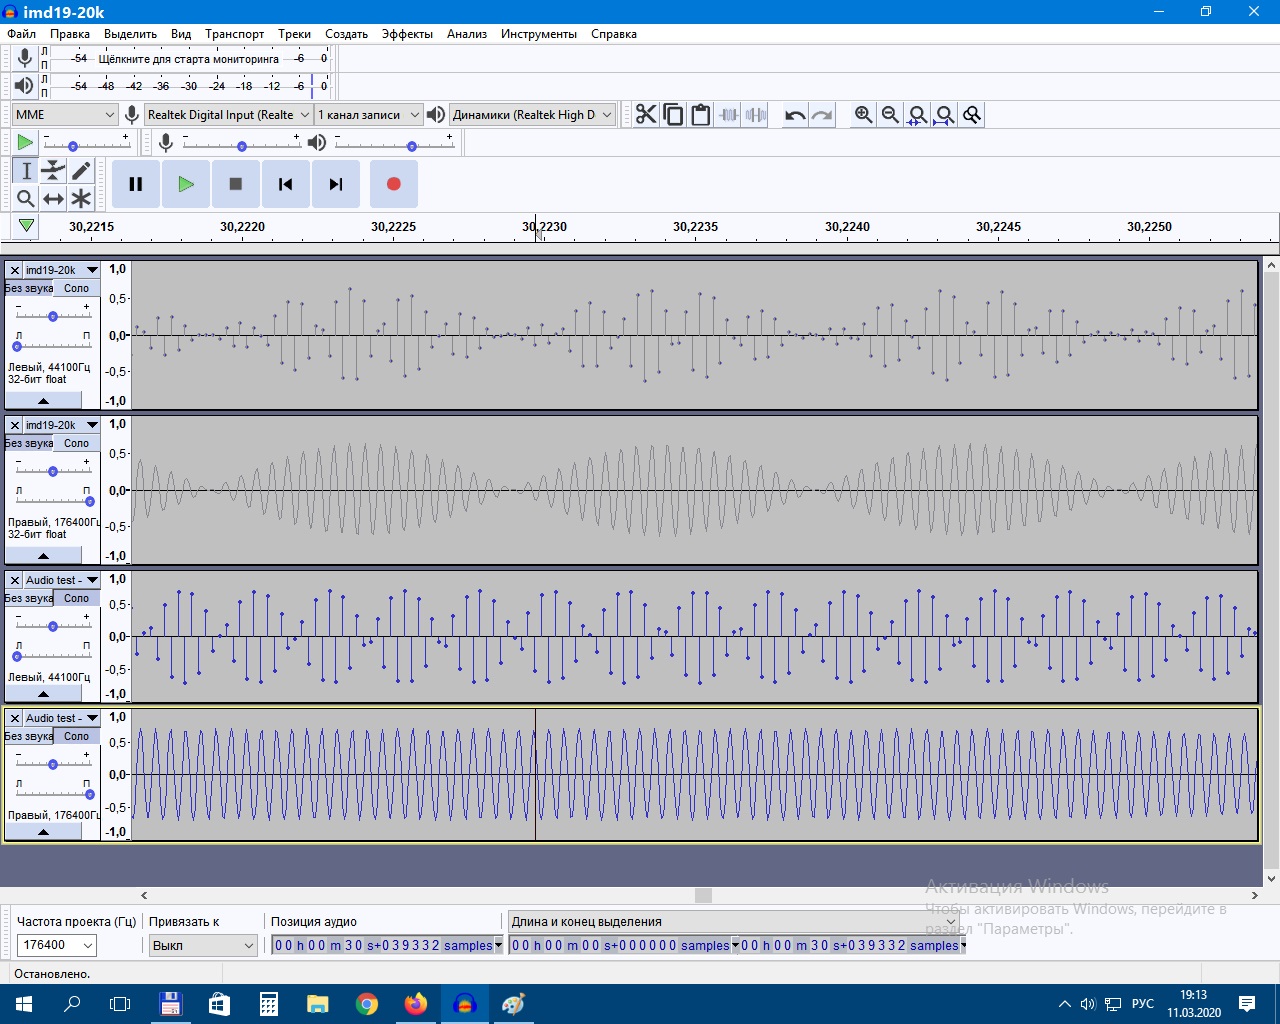Image resolution: width=1280 pixels, height=1024 pixels.
Task: Select the Draw pencil tool
Action: (x=81, y=171)
